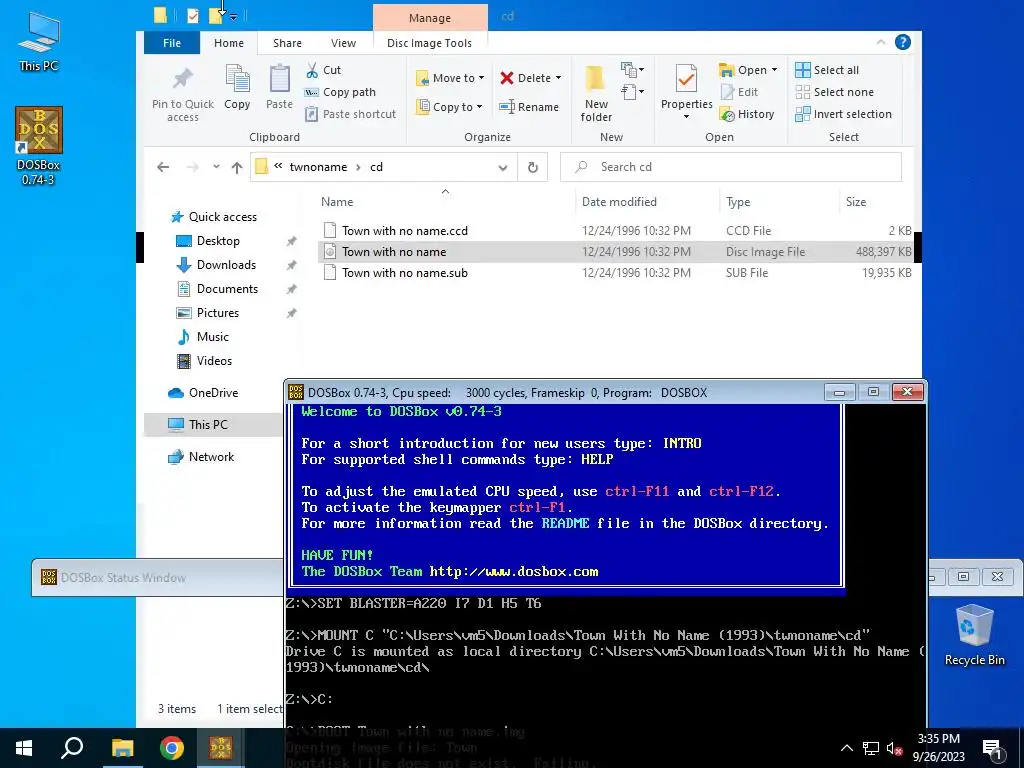The width and height of the screenshot is (1024, 768).
Task: Open the Disc Image Tools tab
Action: [x=429, y=43]
